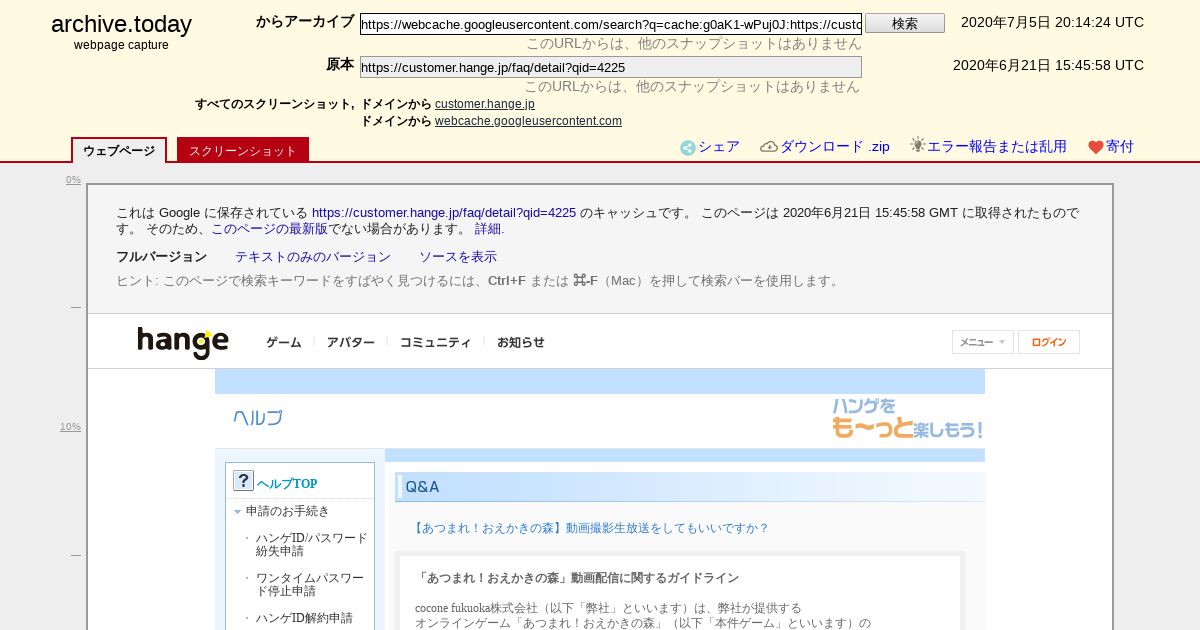Click the ダウンロード .zip link

pos(834,147)
